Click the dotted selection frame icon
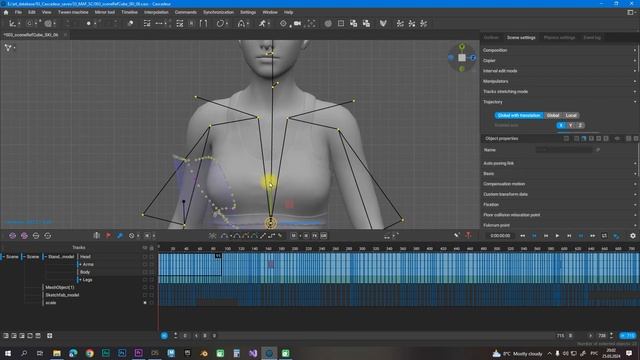Viewport: 640px width, 360px height. [311, 24]
